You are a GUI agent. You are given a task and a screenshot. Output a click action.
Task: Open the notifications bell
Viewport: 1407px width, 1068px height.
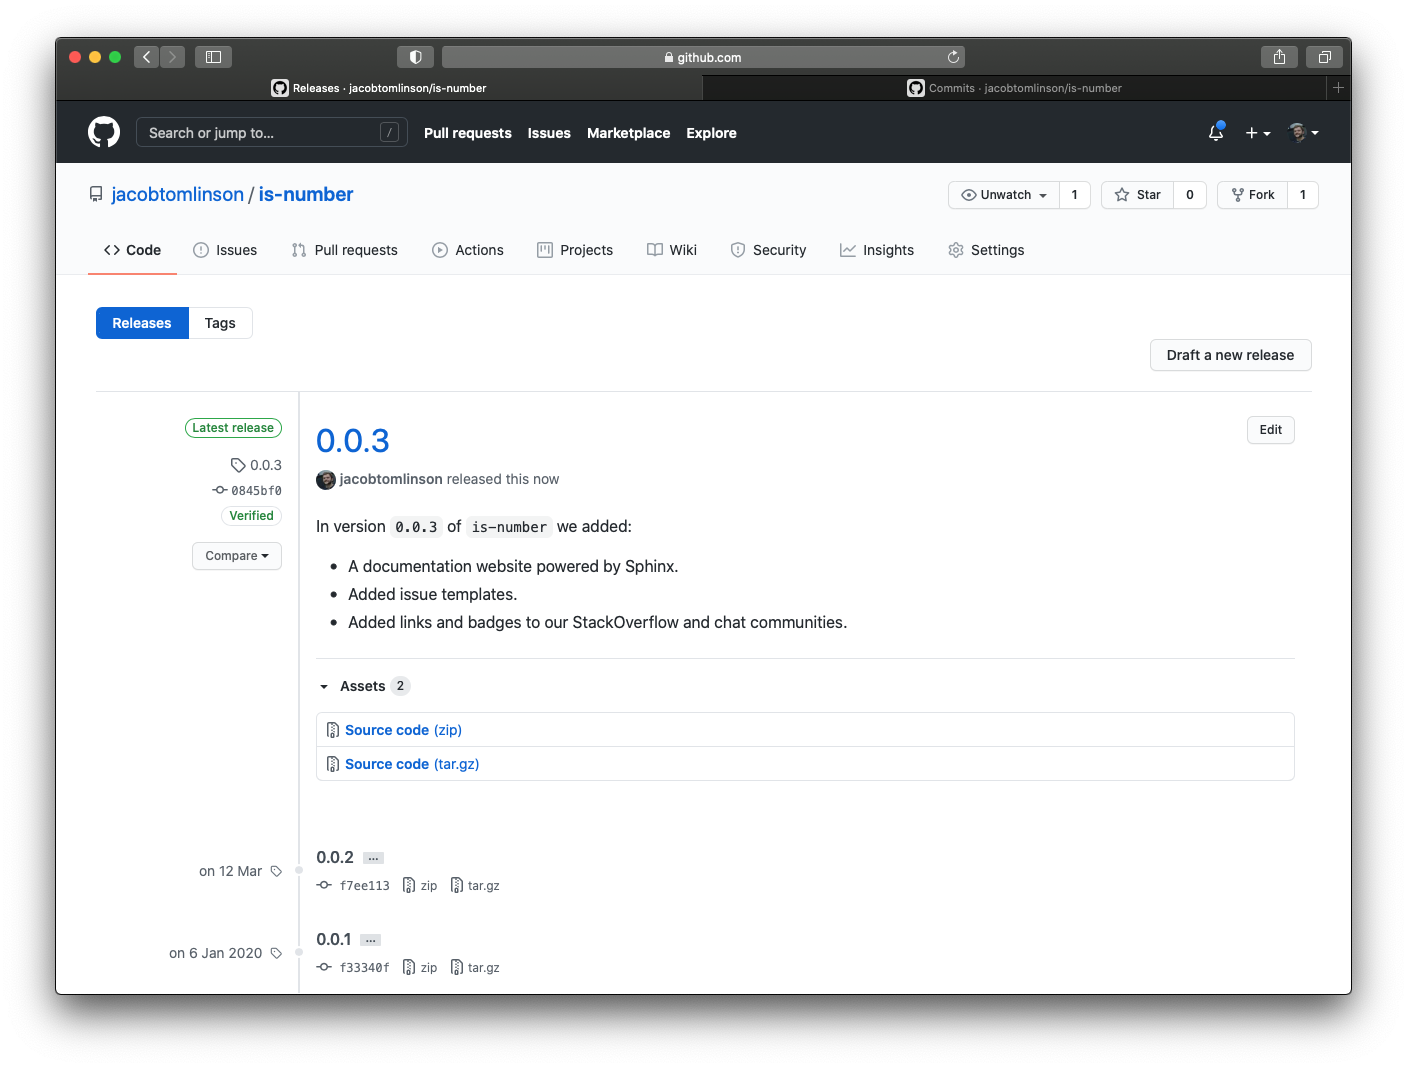[x=1216, y=132]
